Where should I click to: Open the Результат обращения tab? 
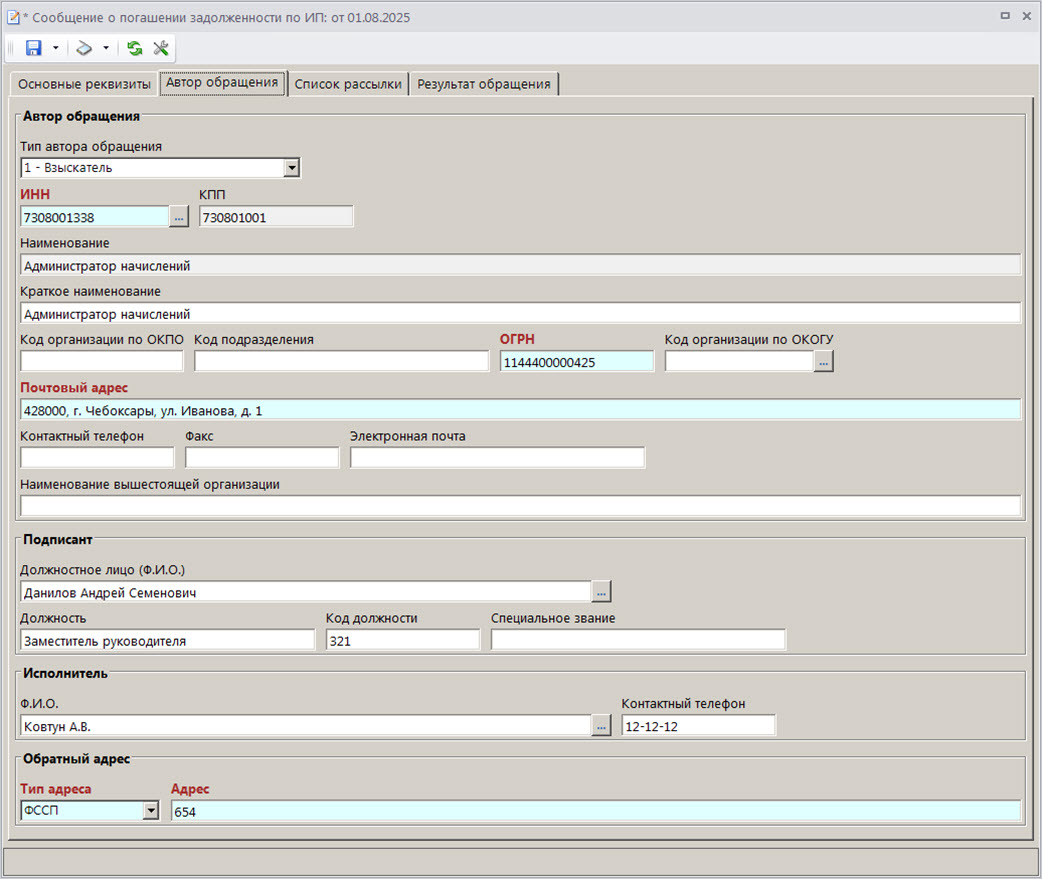click(484, 84)
